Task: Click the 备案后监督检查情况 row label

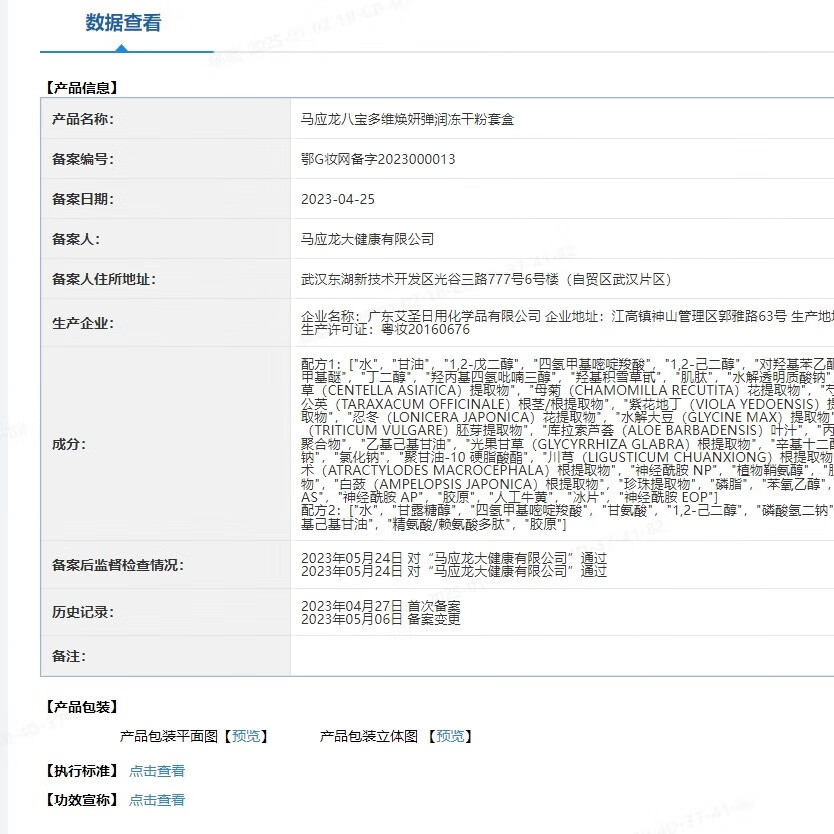Action: pyautogui.click(x=116, y=564)
